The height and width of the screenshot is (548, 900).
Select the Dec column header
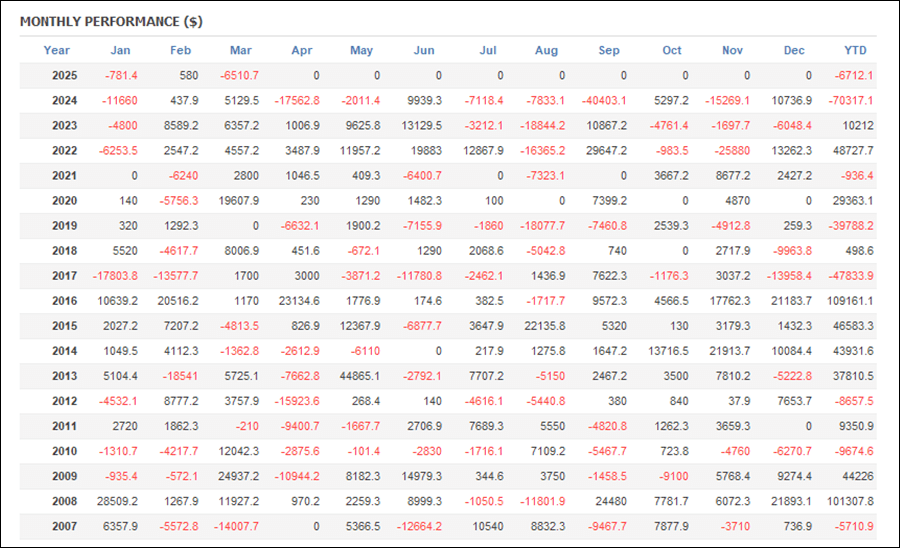794,50
